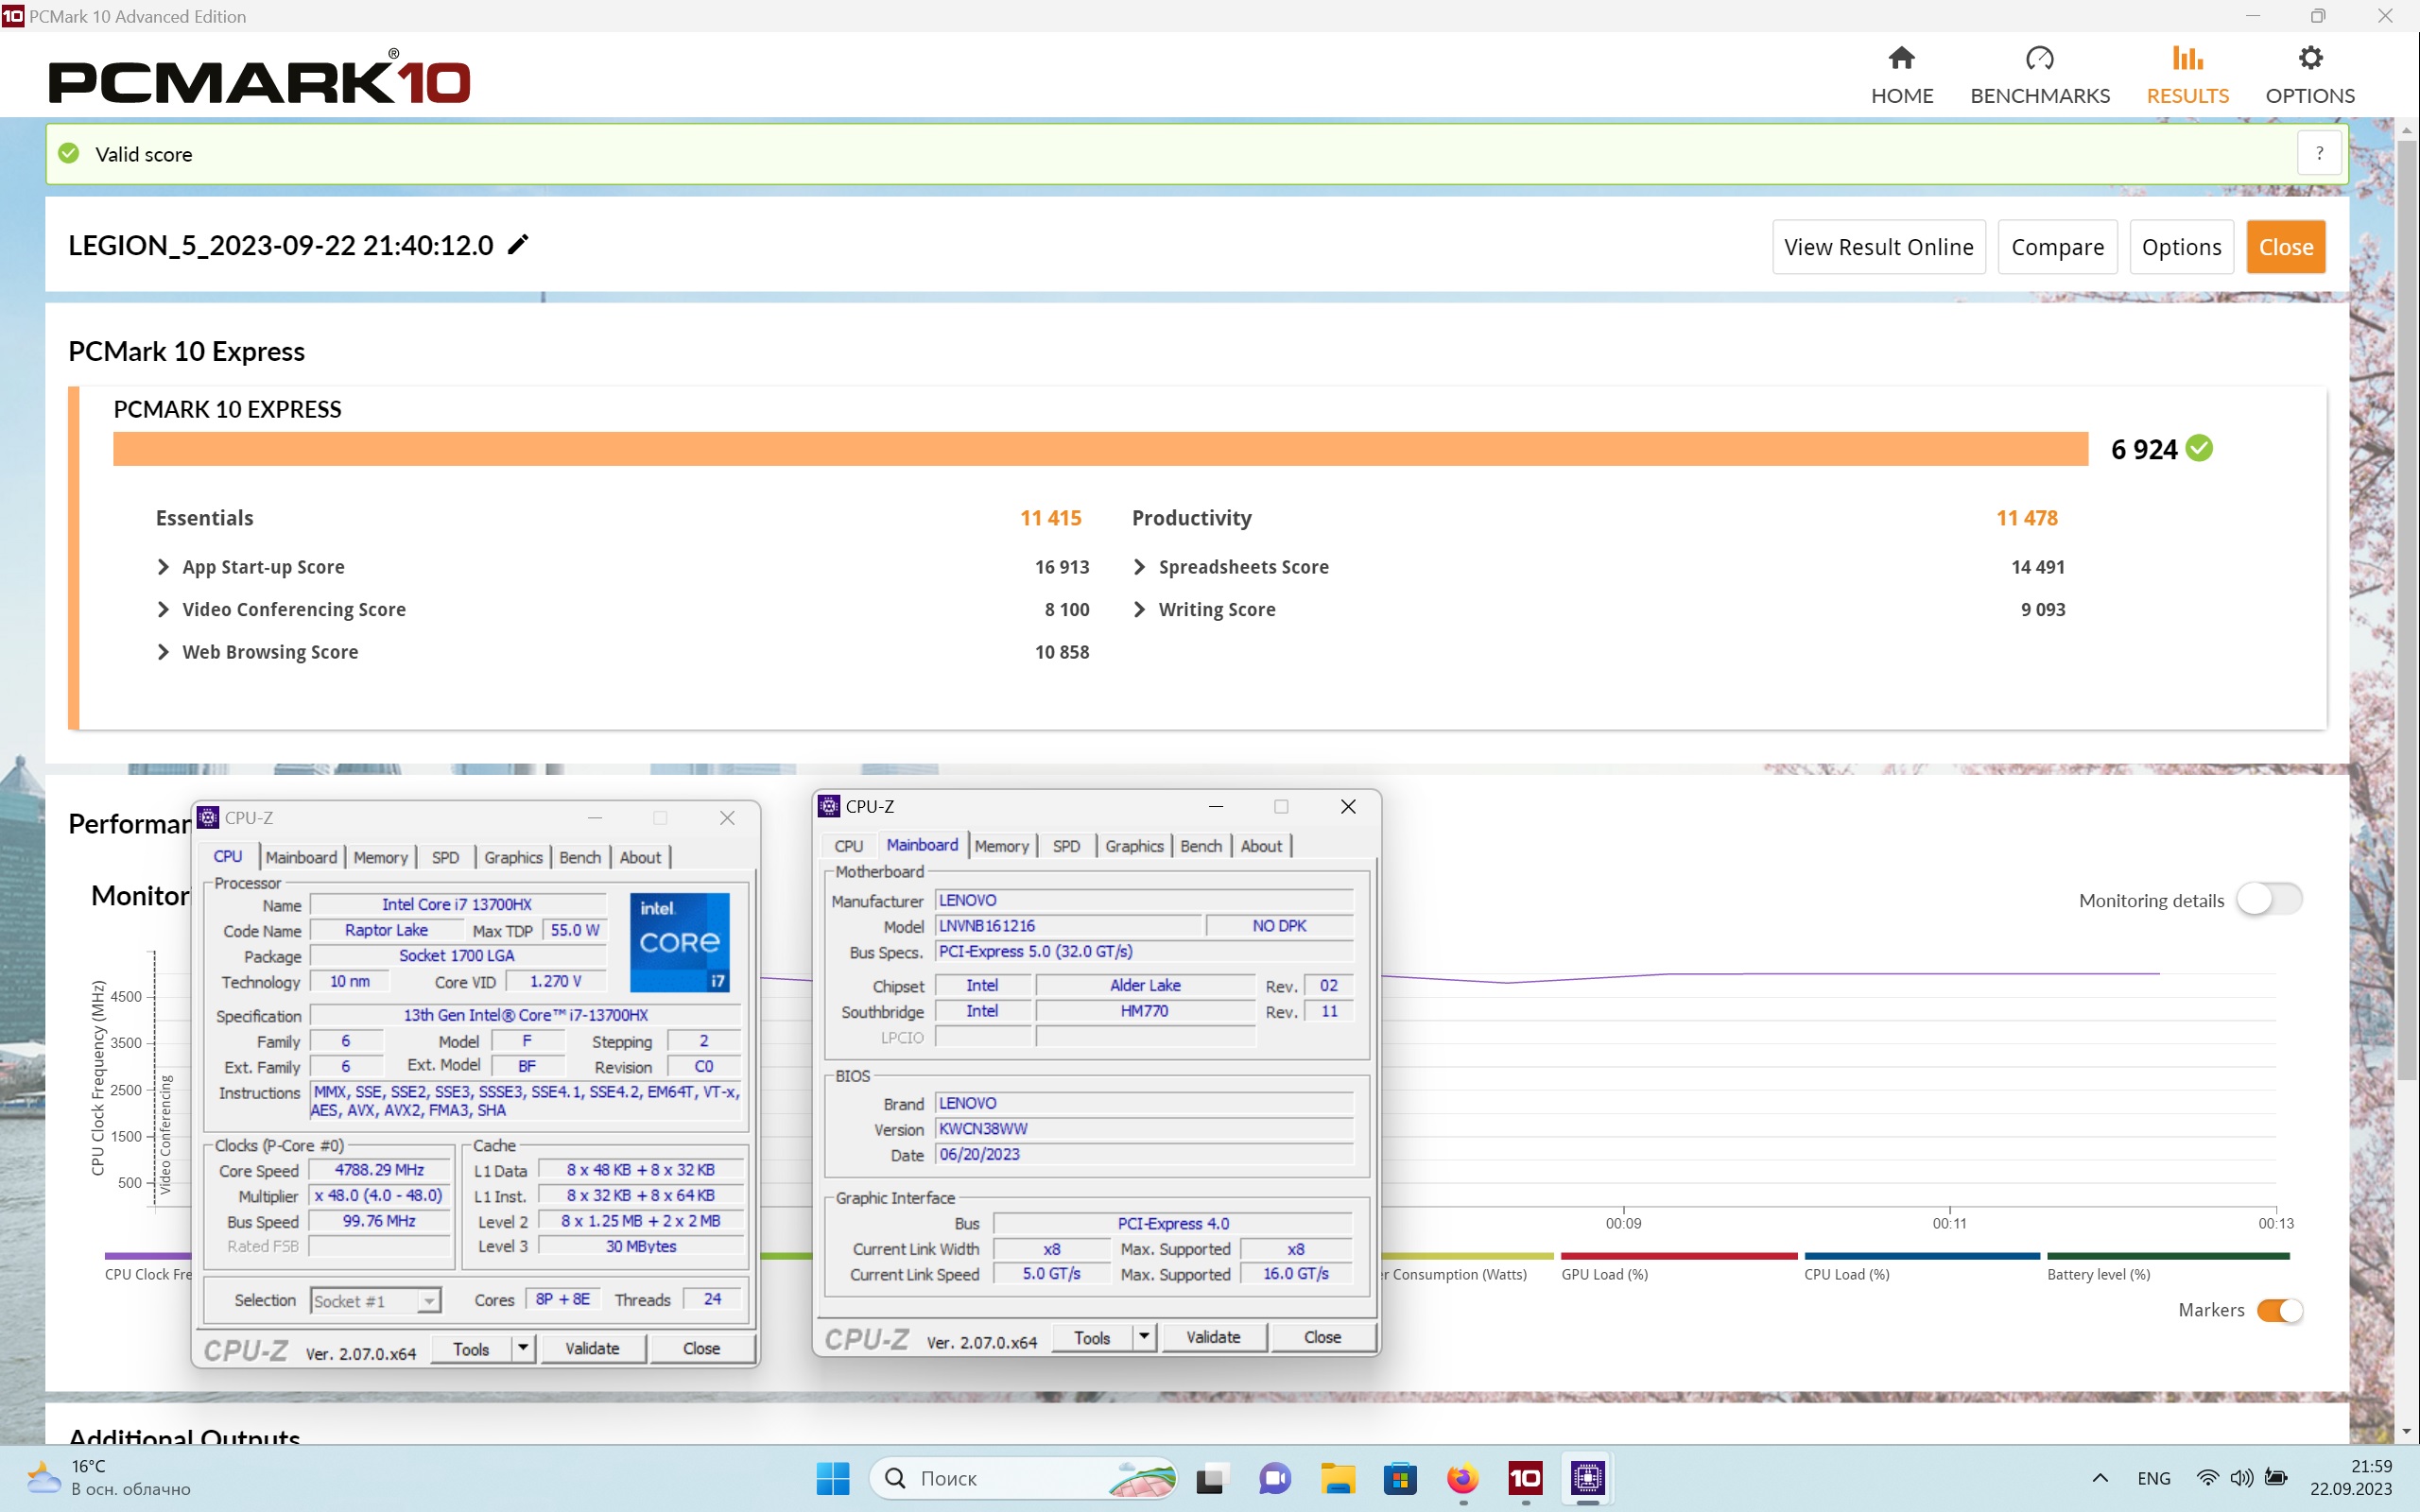Click the result Options button
2420x1512 pixels.
click(x=2181, y=247)
